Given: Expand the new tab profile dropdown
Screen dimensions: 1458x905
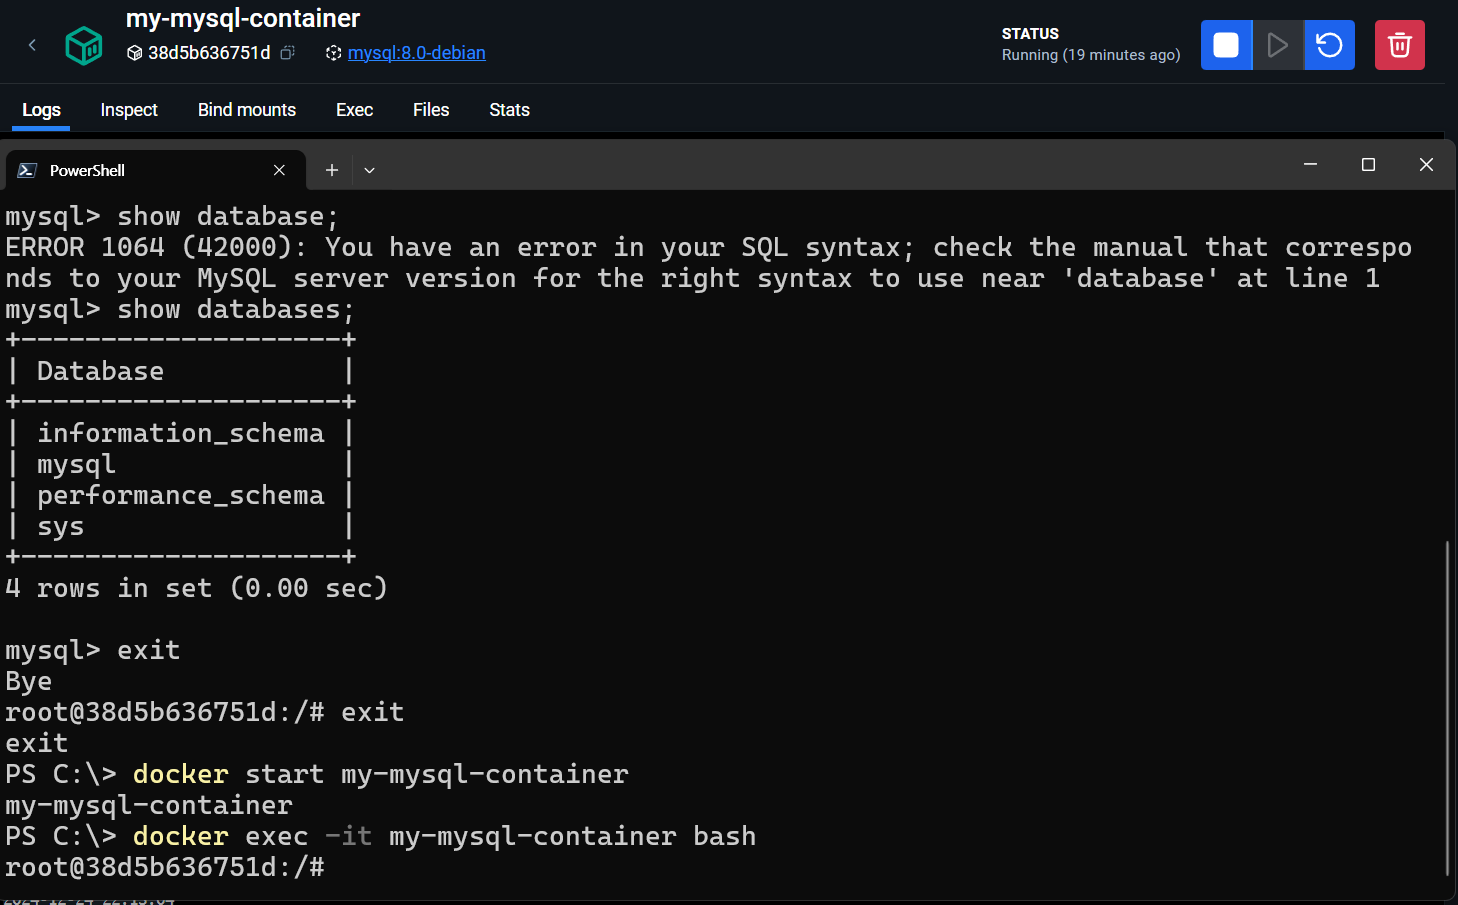Looking at the screenshot, I should coord(369,170).
